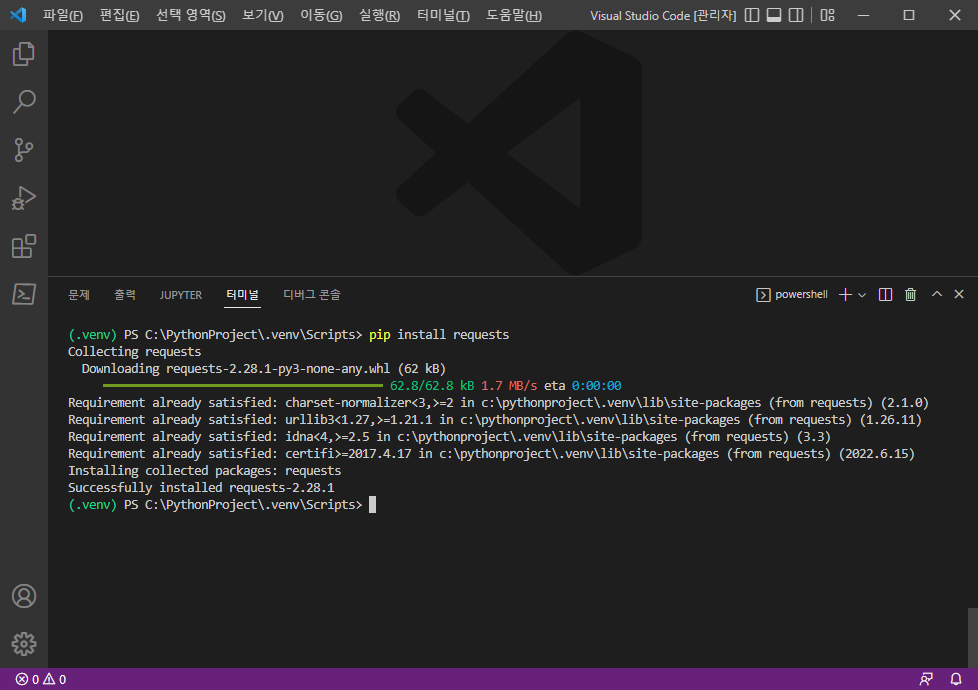Click the green download progress bar
978x690 pixels.
pos(243,386)
